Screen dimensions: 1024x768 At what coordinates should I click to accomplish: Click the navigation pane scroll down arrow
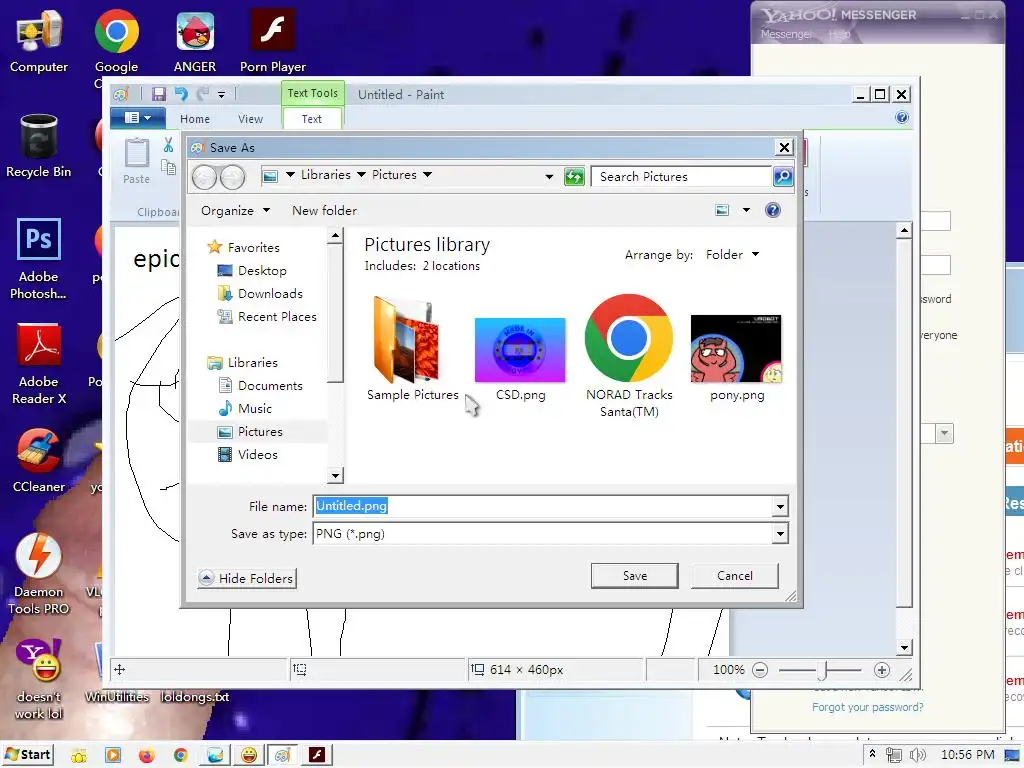pyautogui.click(x=335, y=475)
